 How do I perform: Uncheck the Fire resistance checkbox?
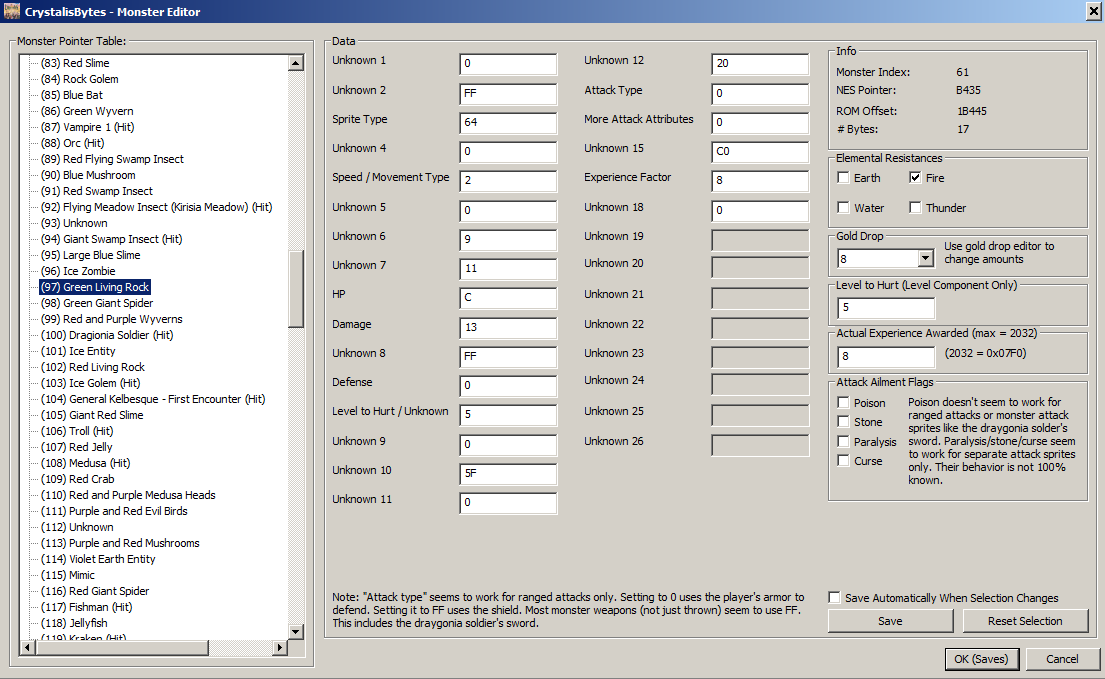[915, 178]
